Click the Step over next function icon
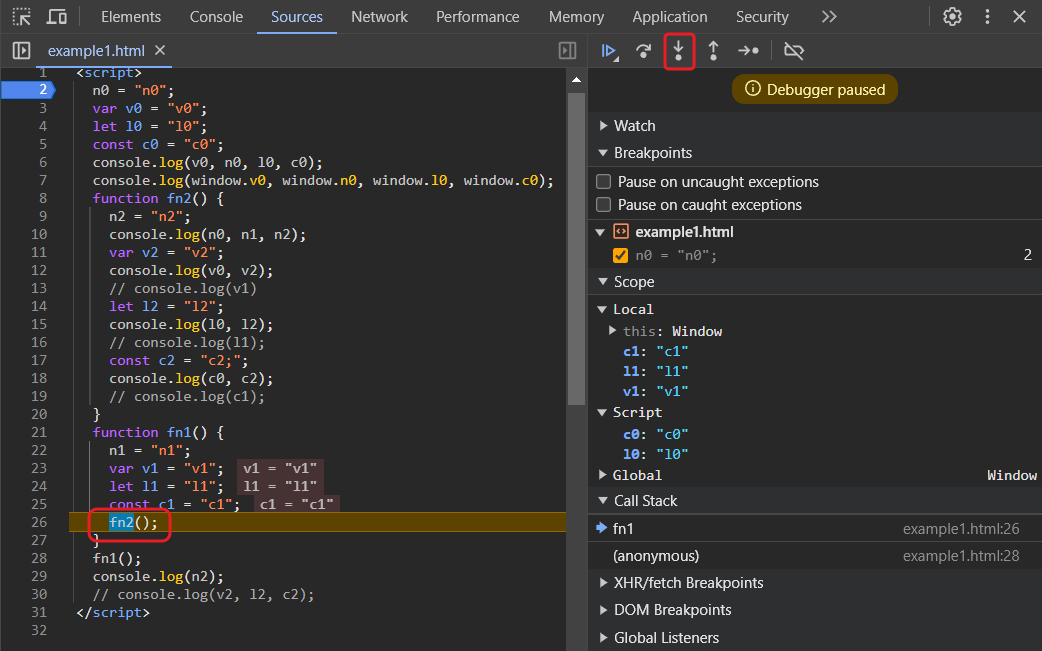Viewport: 1042px width, 651px height. [x=643, y=51]
